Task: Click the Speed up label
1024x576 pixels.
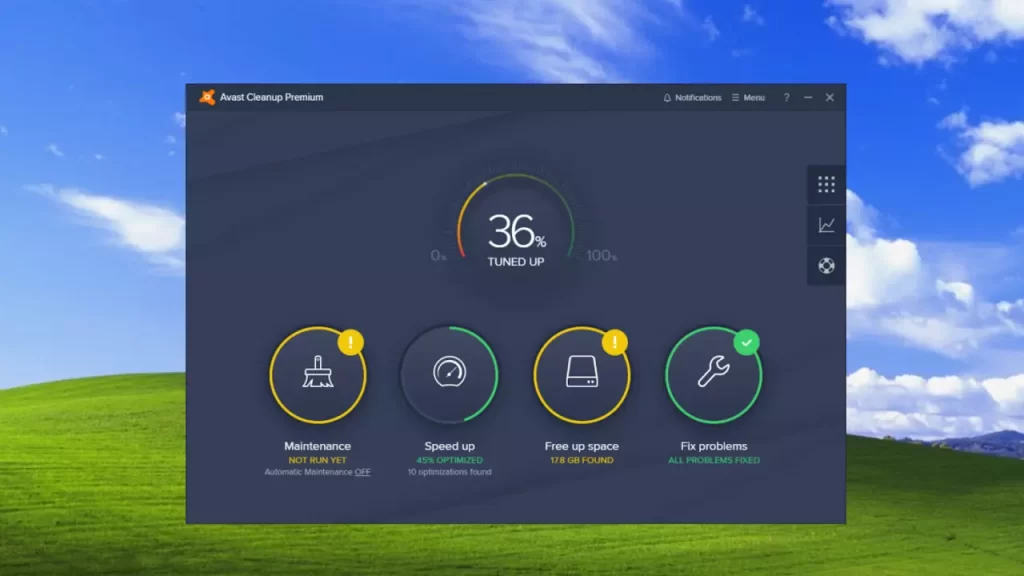Action: click(x=449, y=446)
